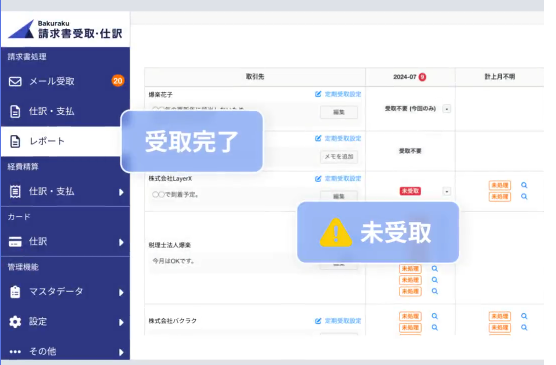Click the 株式会社LayerX vendor name

(x=170, y=178)
